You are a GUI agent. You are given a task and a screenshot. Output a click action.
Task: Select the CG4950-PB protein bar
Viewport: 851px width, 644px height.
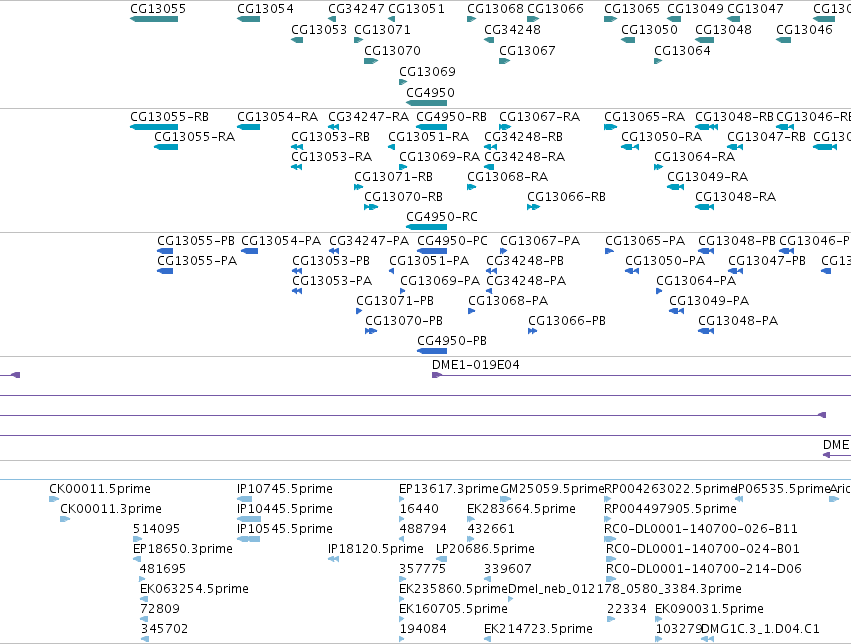432,351
